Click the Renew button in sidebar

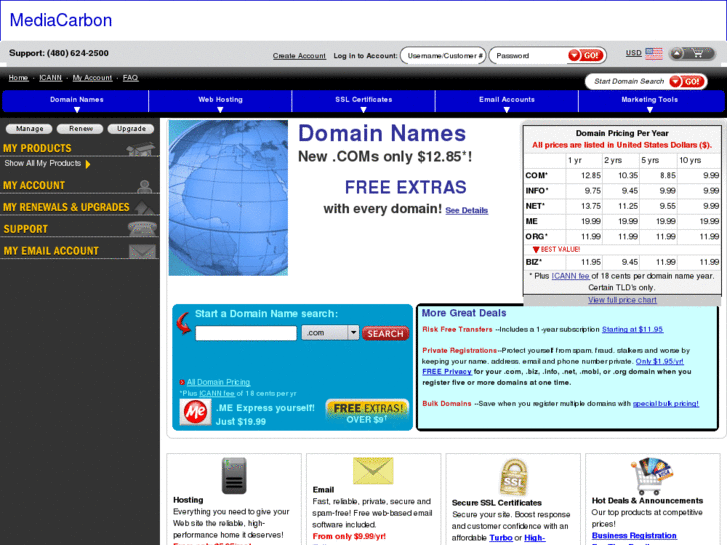81,129
